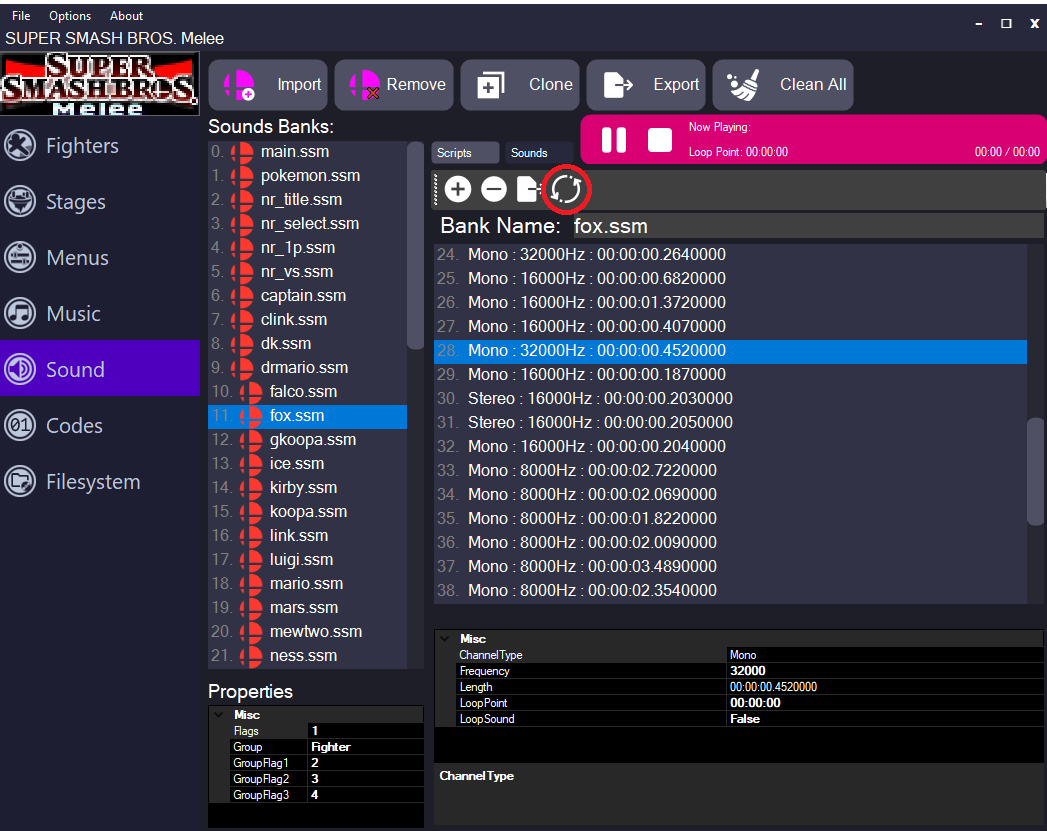The width and height of the screenshot is (1047, 831).
Task: Select nr_title.ssm sound bank
Action: [x=308, y=200]
